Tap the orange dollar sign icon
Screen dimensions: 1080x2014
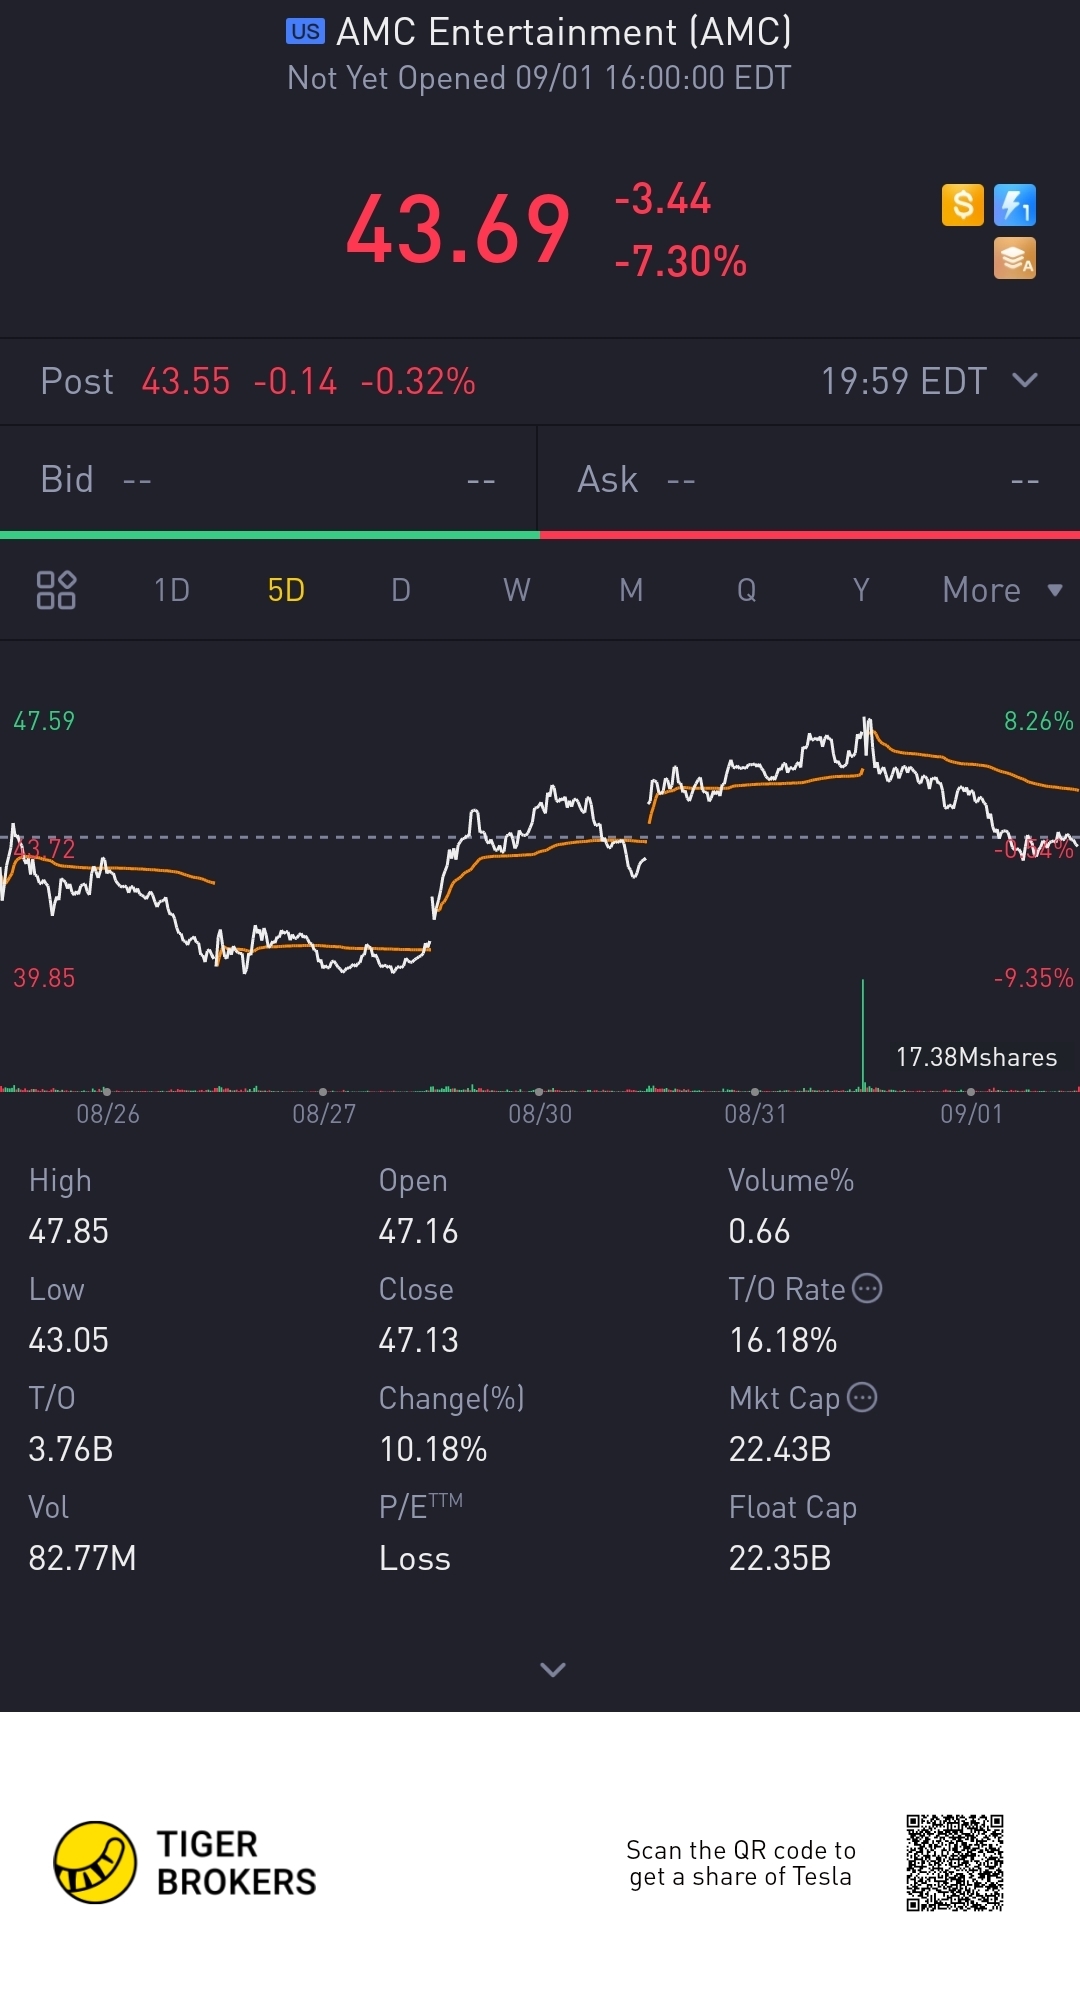[963, 205]
